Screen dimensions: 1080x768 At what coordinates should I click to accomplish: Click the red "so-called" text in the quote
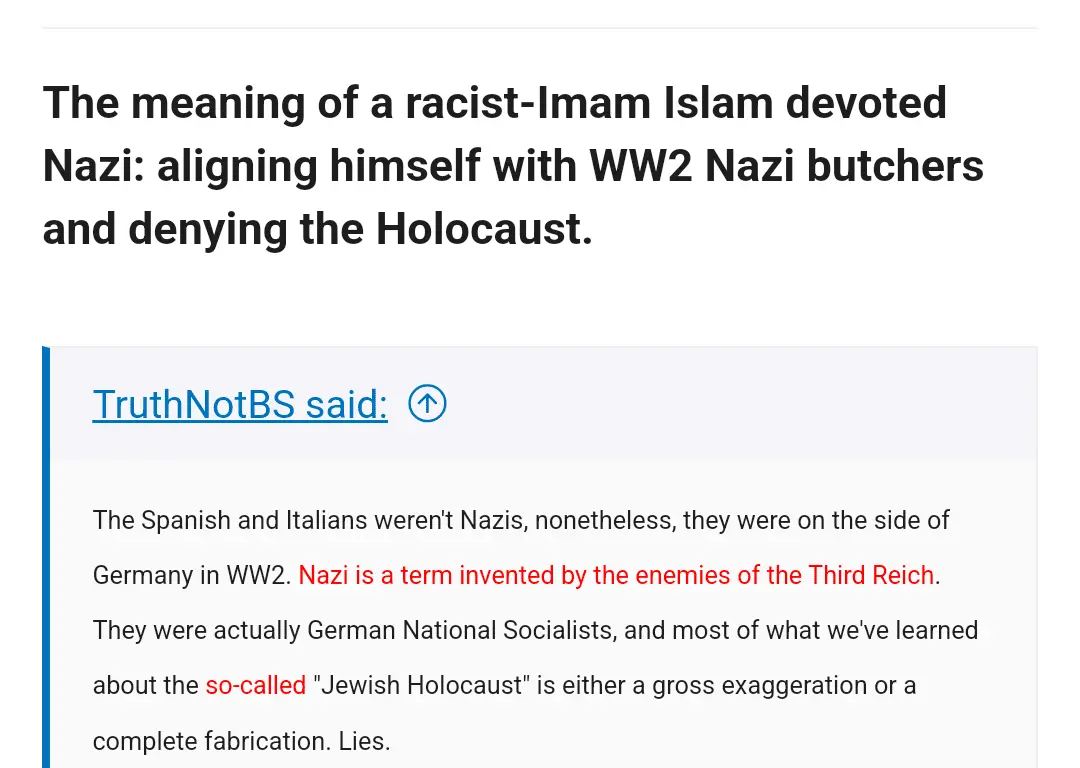(x=256, y=685)
